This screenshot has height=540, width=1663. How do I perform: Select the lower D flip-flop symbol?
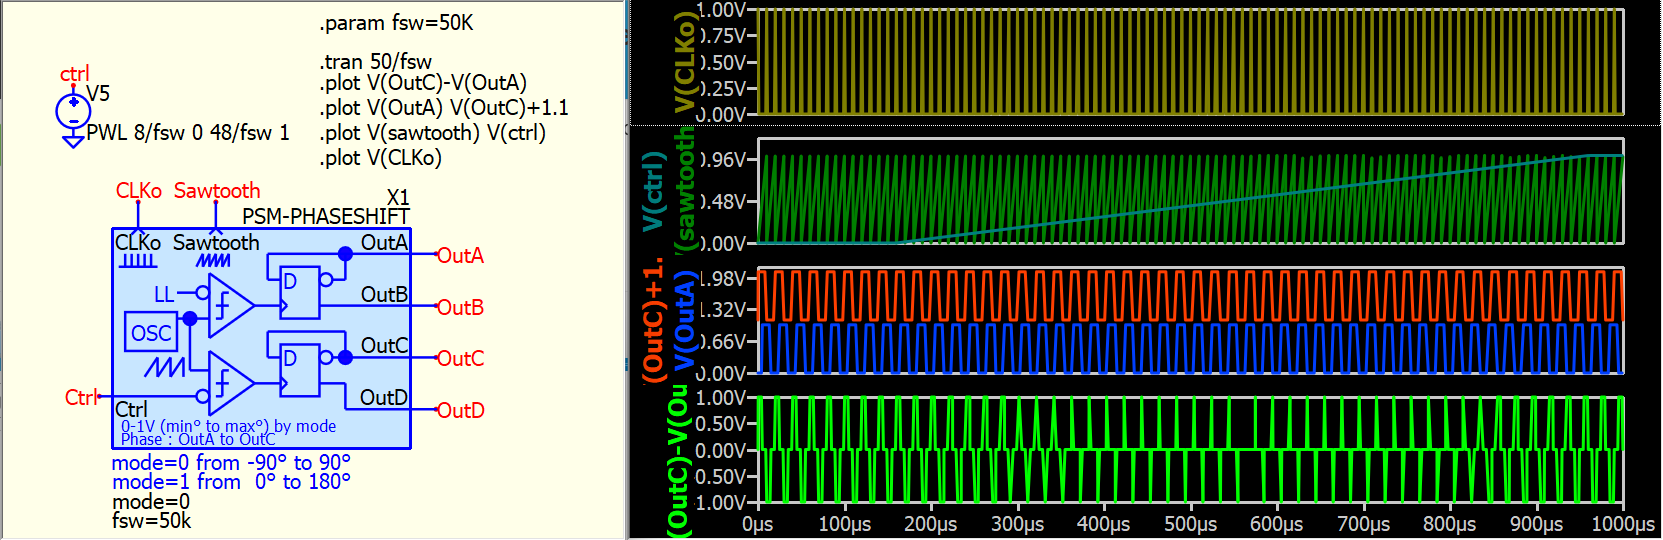(x=299, y=369)
